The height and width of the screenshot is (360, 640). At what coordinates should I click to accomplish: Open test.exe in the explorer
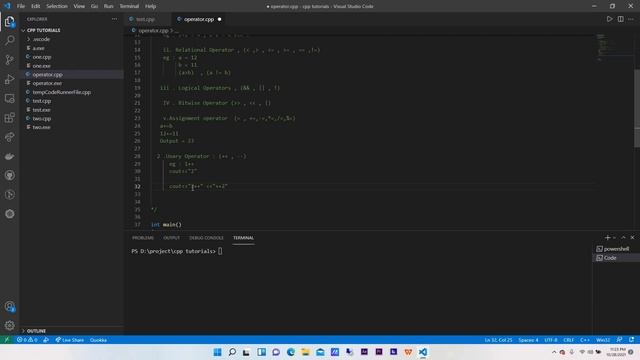point(72,110)
